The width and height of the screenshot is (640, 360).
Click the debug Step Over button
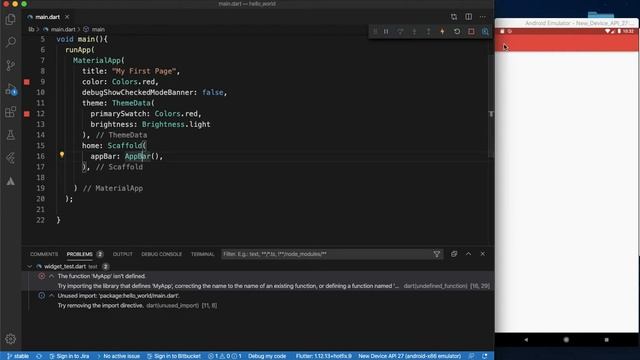[400, 31]
